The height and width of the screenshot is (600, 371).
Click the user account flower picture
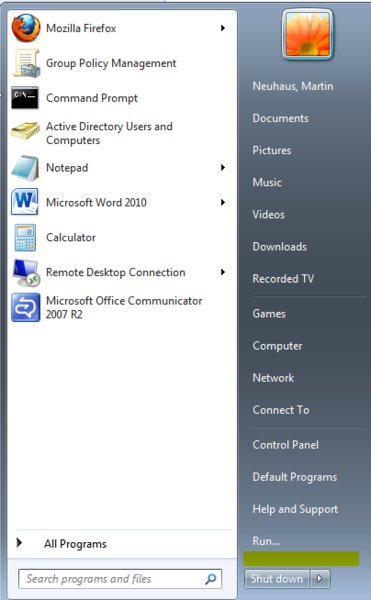pyautogui.click(x=308, y=34)
